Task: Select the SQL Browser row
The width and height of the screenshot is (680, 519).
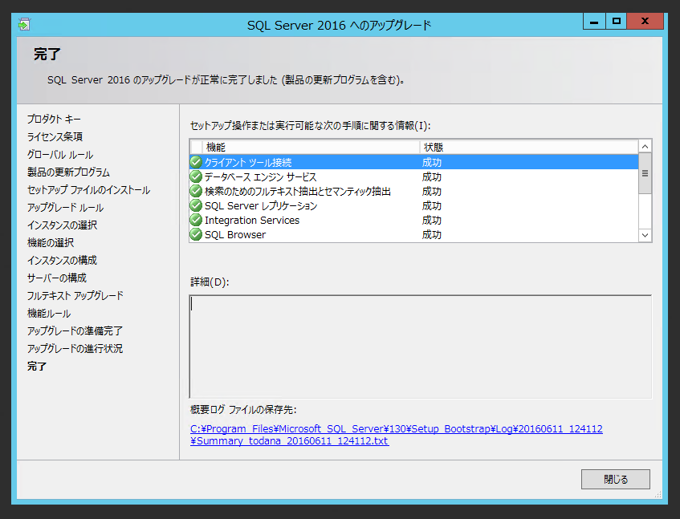Action: [414, 234]
